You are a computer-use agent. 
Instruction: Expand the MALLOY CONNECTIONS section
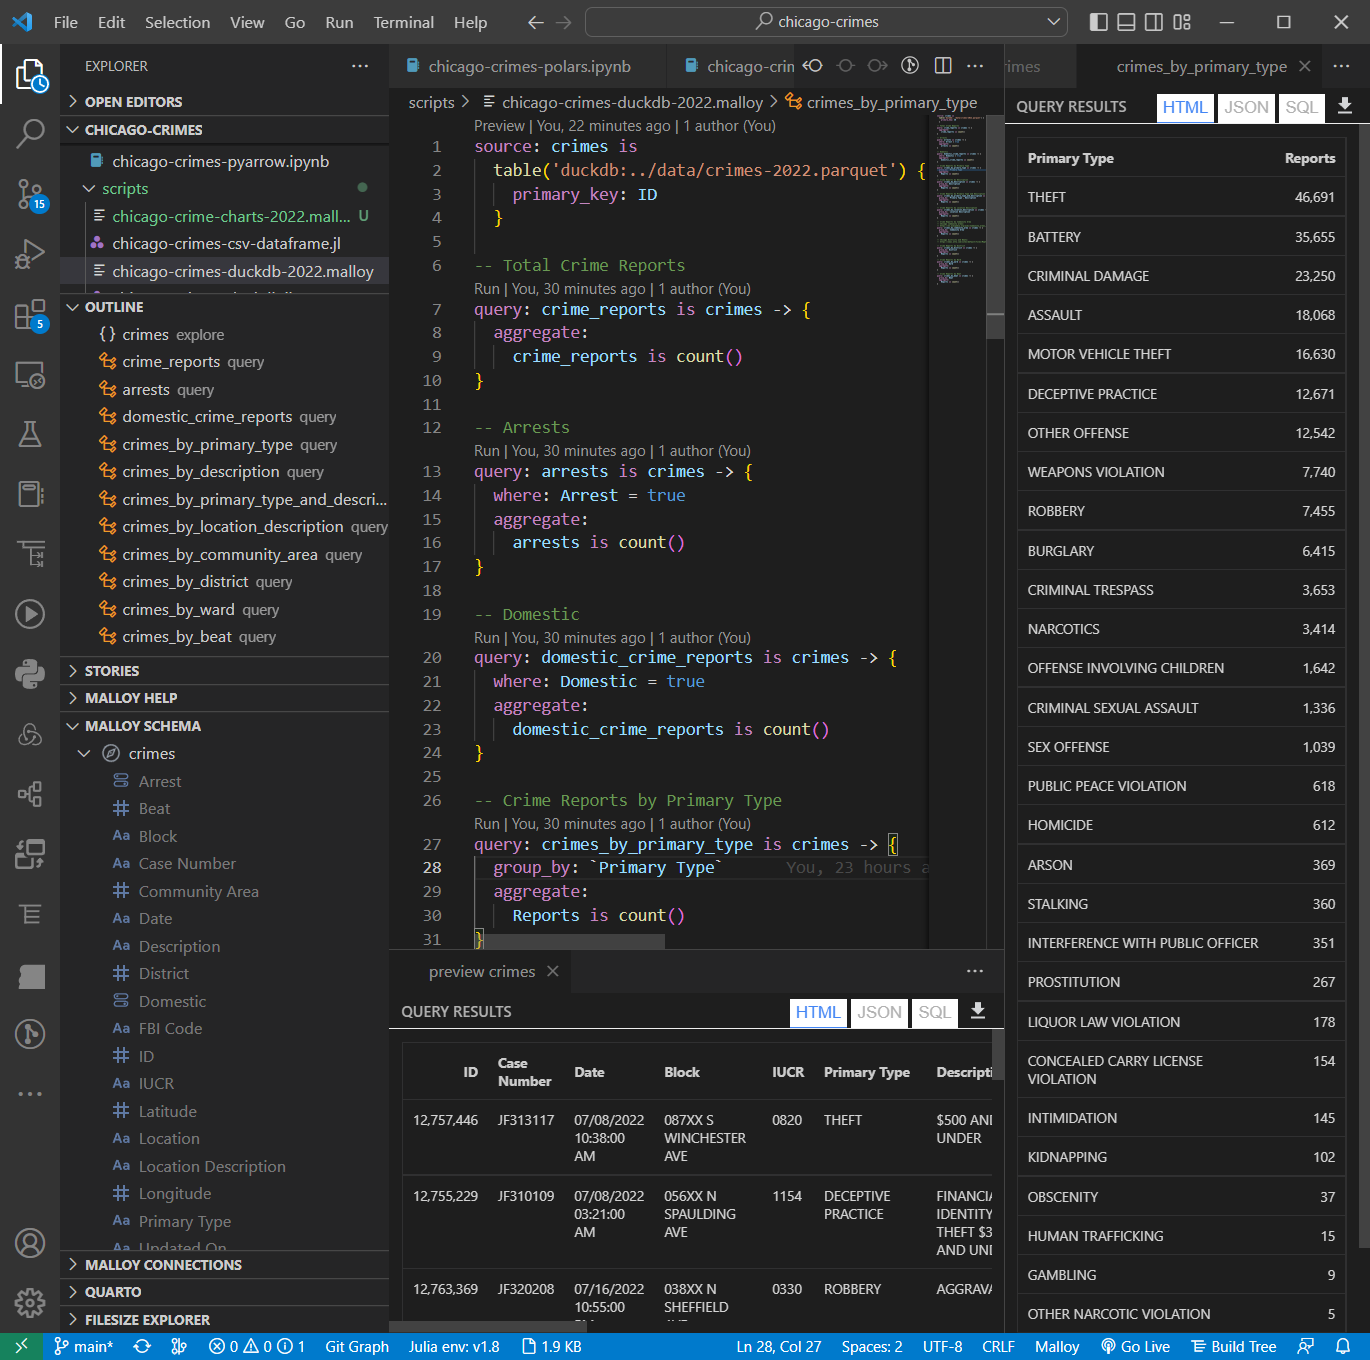163,1265
